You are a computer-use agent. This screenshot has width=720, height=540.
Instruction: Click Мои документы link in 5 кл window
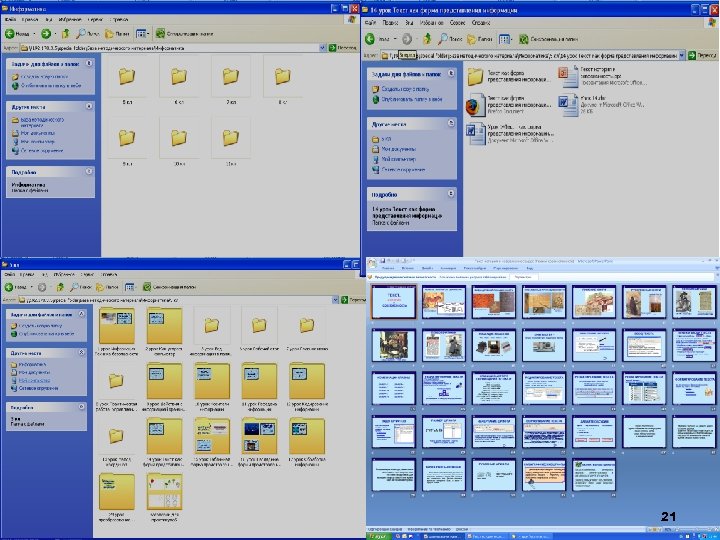point(32,372)
